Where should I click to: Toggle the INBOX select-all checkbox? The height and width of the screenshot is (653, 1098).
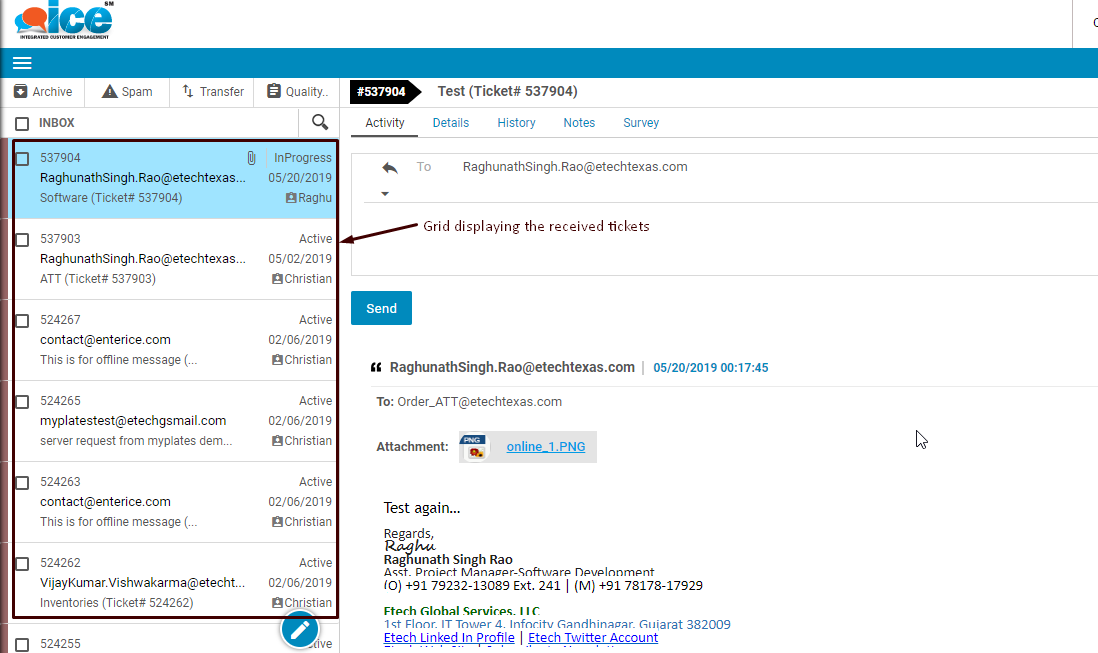coord(22,124)
